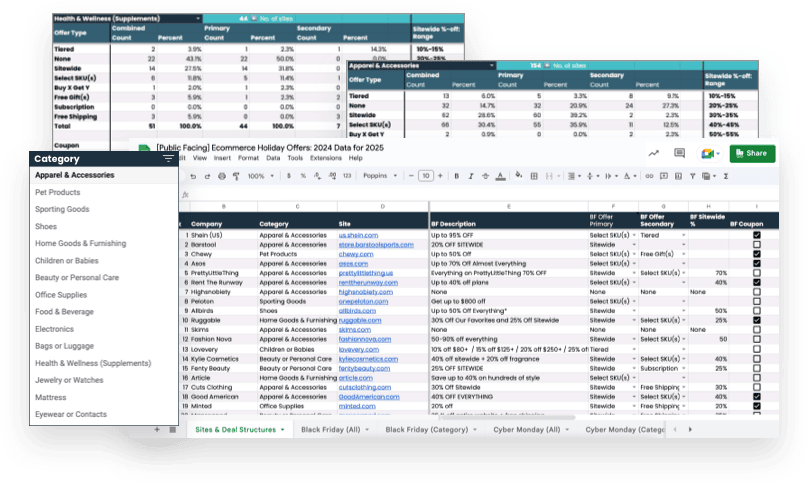Image resolution: width=808 pixels, height=483 pixels.
Task: Open the Poppins font dropdown
Action: [383, 176]
